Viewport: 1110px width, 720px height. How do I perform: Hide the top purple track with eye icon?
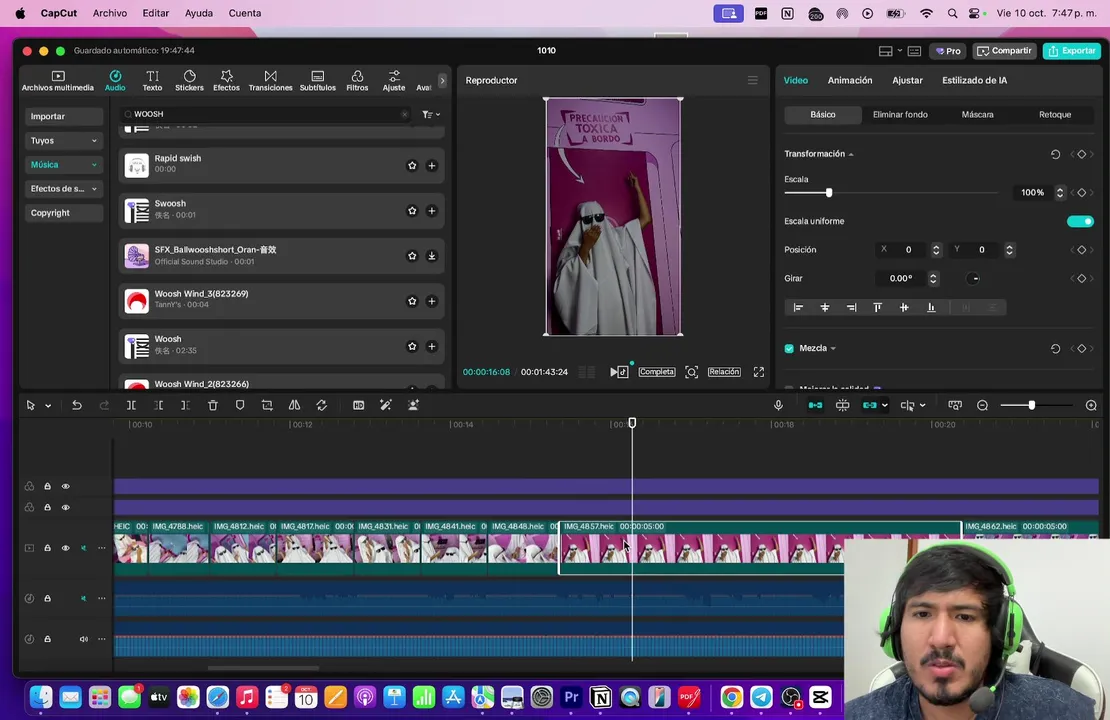click(66, 486)
